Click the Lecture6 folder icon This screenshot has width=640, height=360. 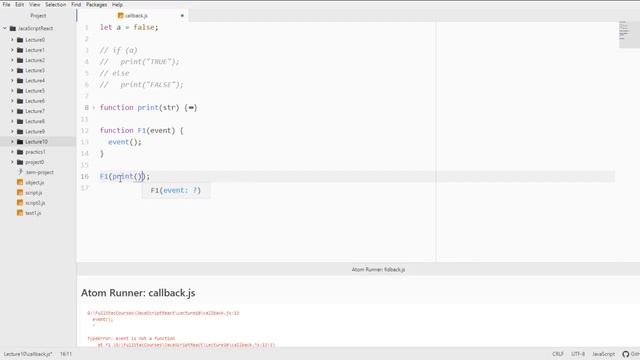(x=20, y=101)
